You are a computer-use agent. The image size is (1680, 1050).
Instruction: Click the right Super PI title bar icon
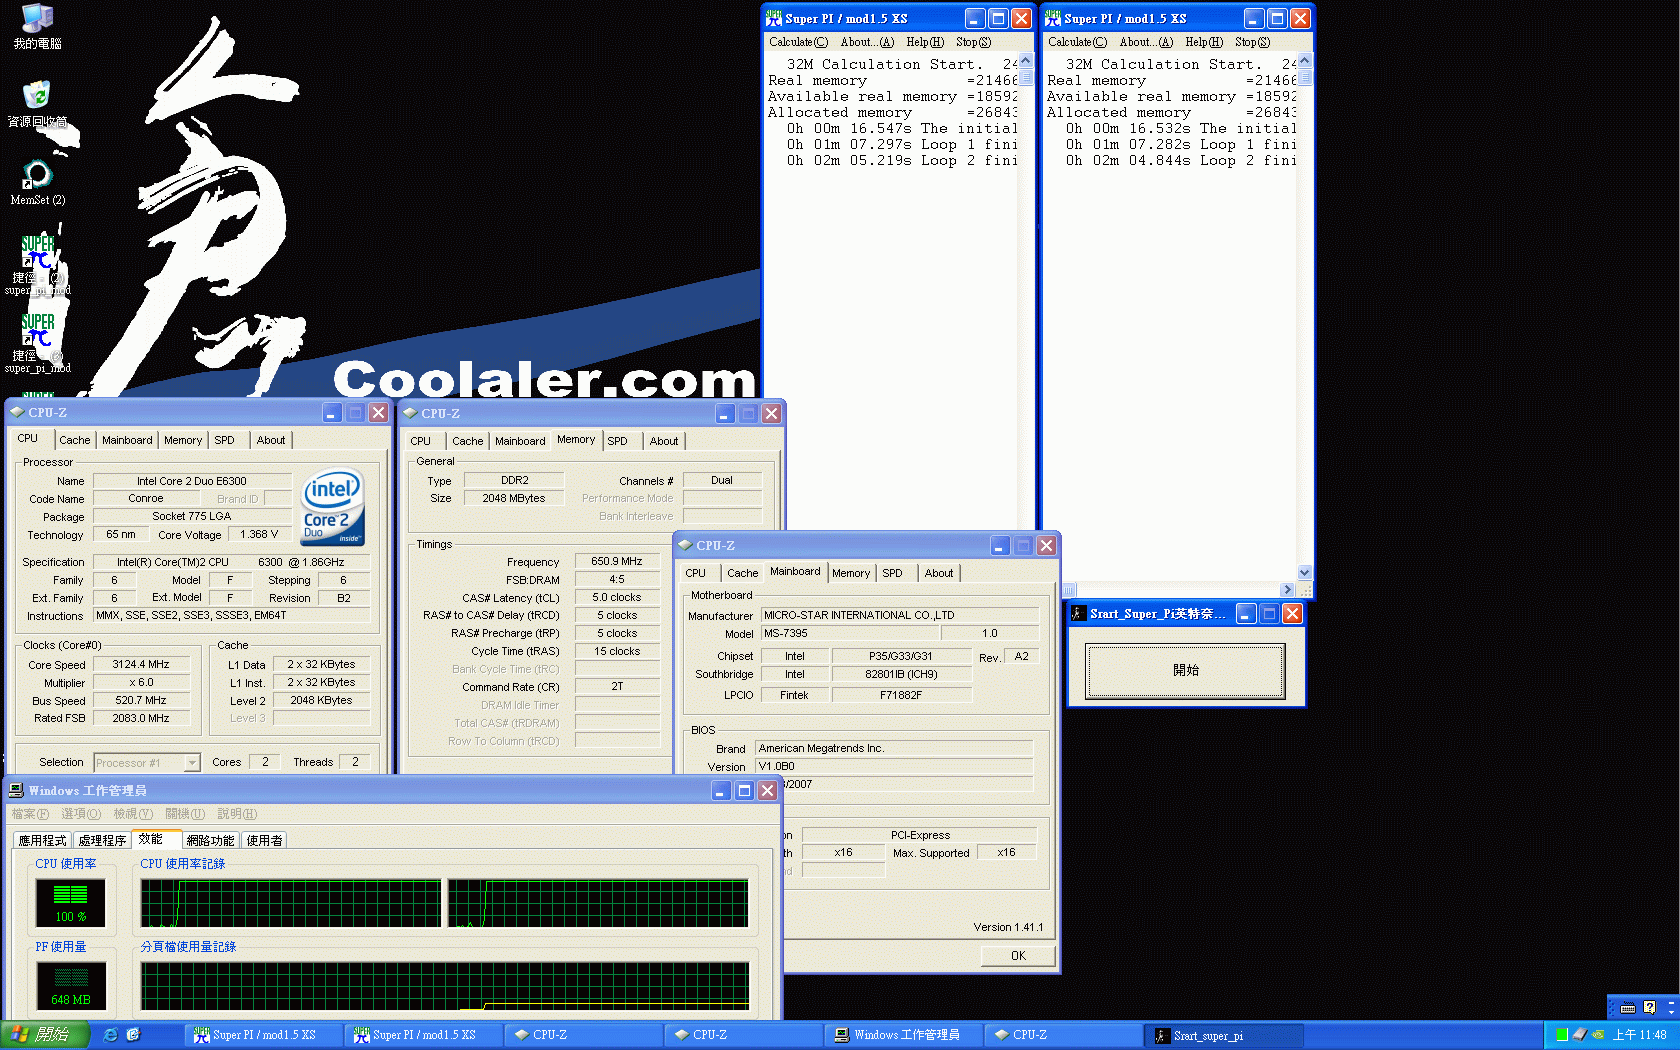click(1052, 18)
